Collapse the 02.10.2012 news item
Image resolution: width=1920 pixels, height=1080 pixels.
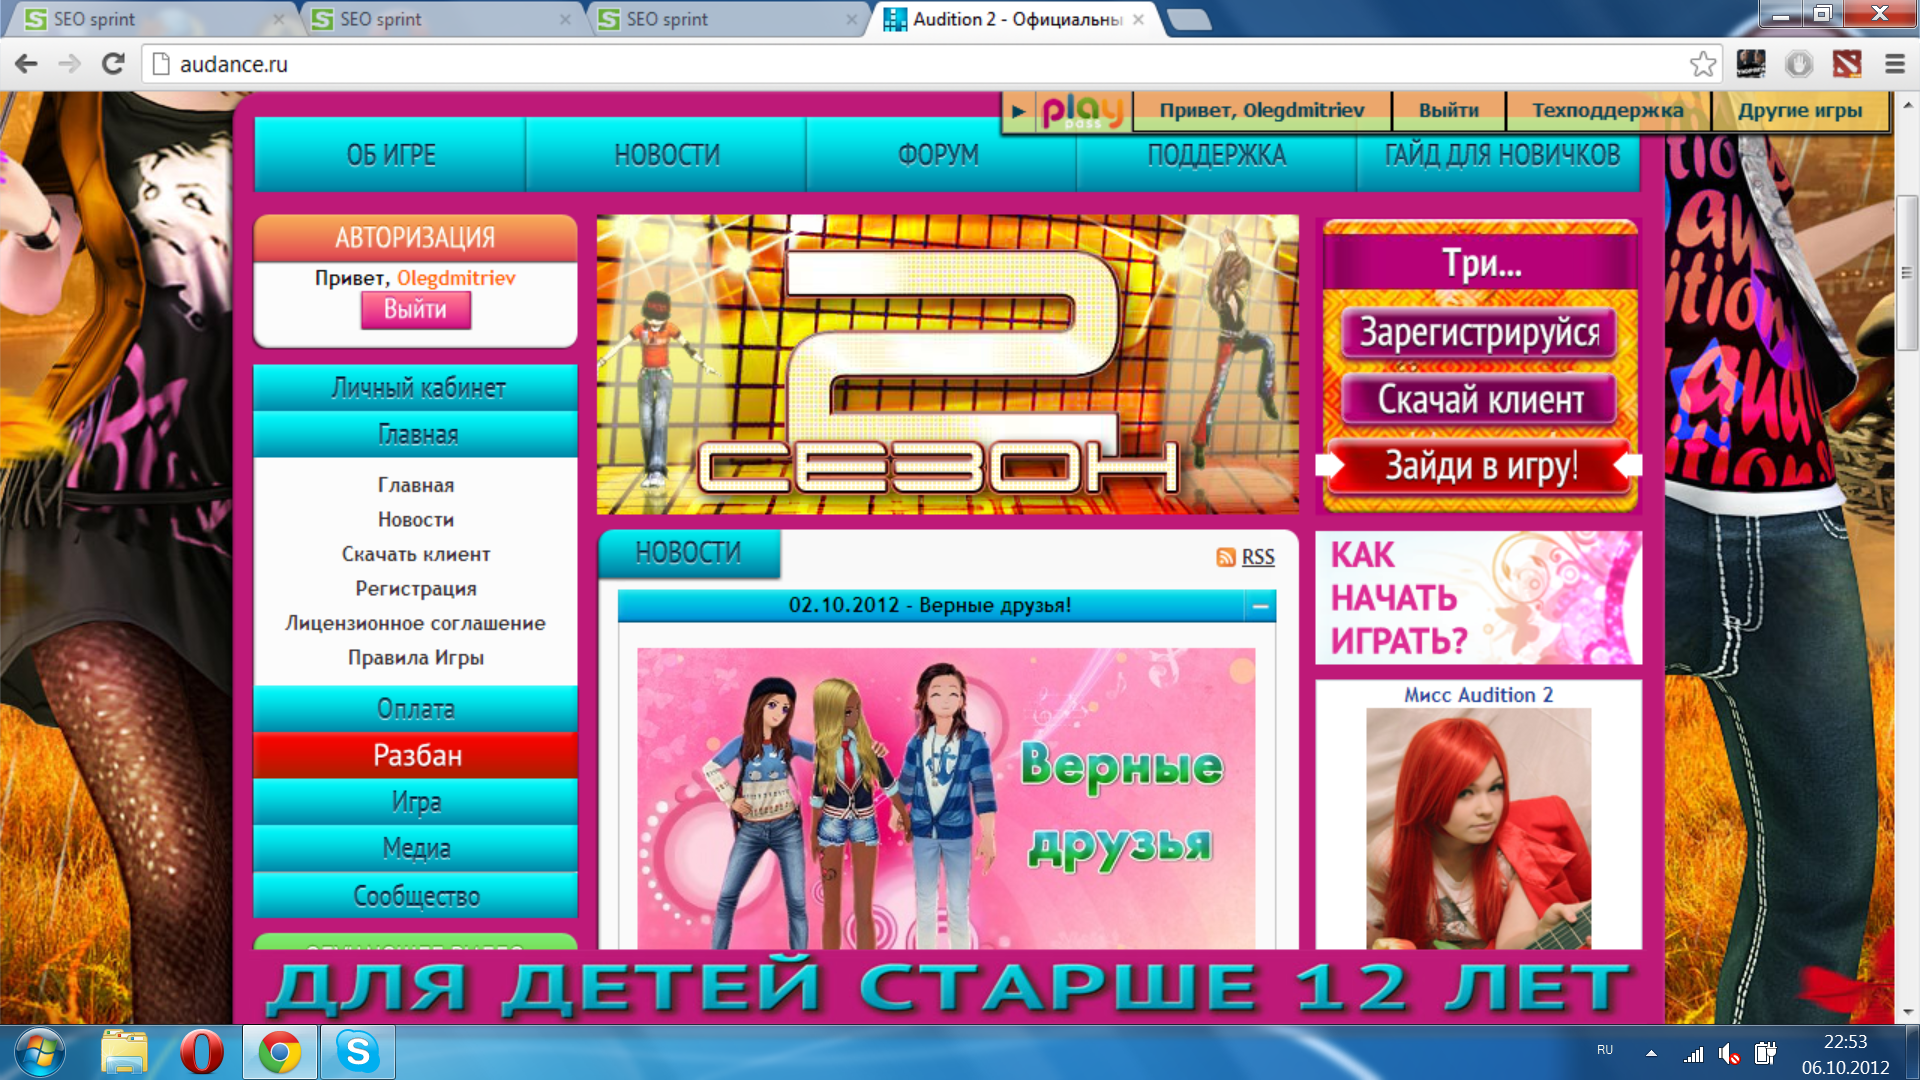(1260, 606)
